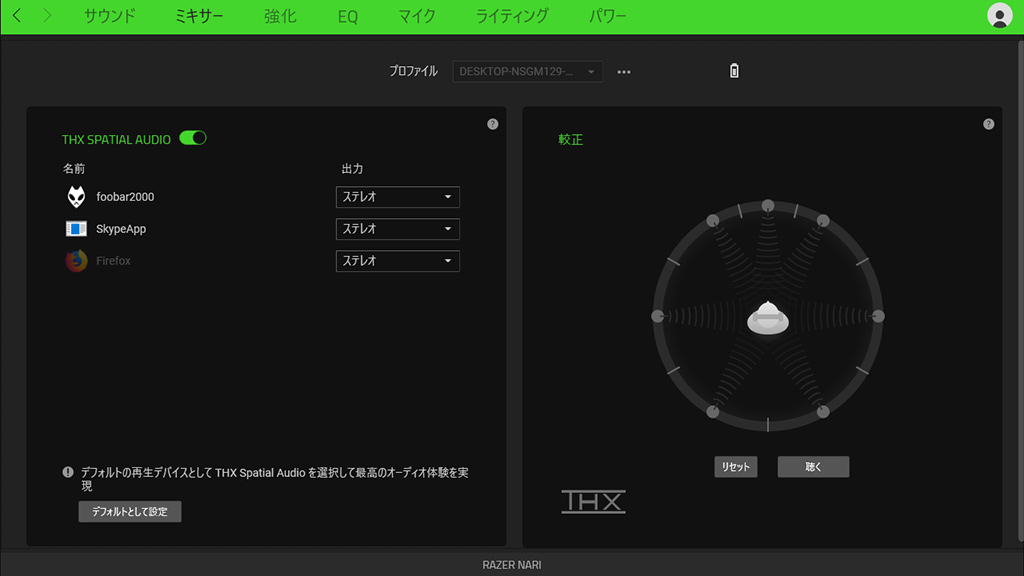This screenshot has height=576, width=1024.
Task: Select the front center speaker handle
Action: click(768, 206)
